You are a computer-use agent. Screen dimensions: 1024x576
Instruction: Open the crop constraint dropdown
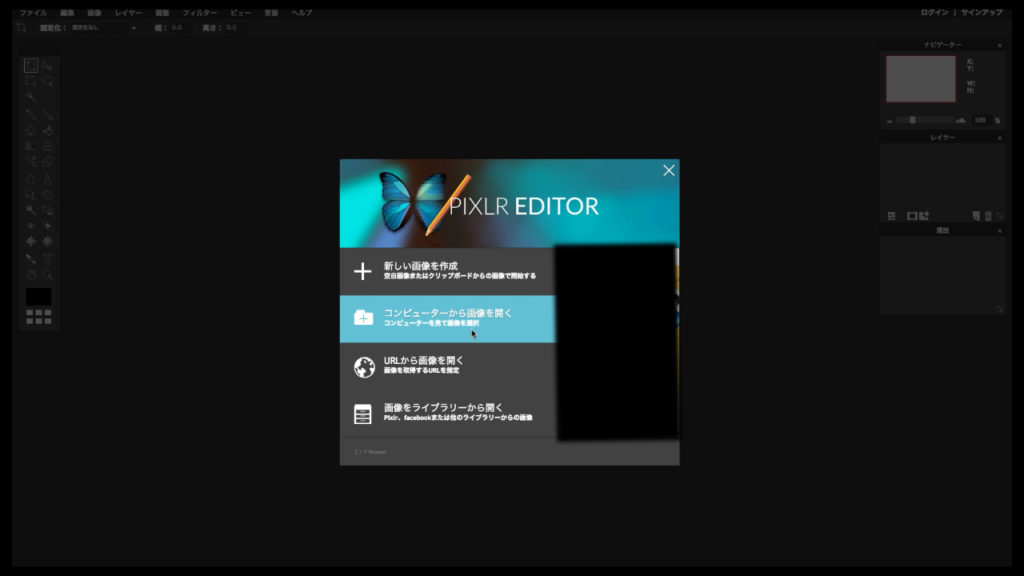[x=104, y=28]
